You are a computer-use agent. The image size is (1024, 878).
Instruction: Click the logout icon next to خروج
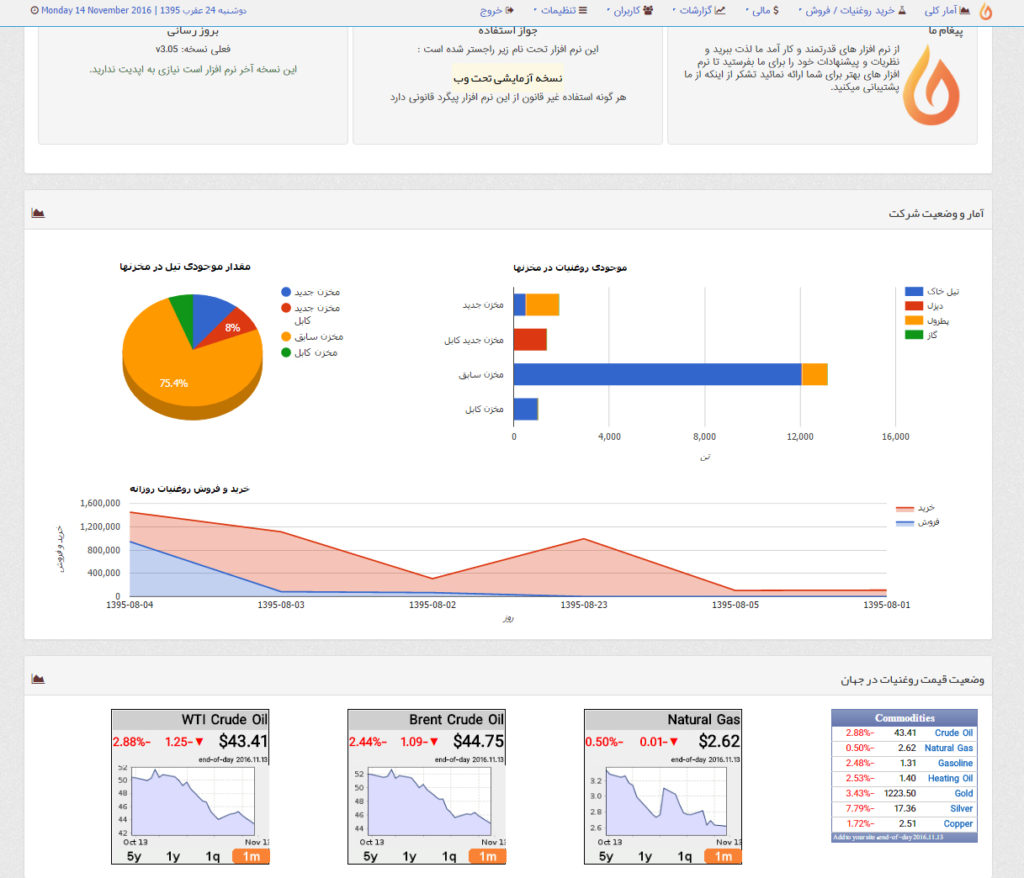click(508, 11)
